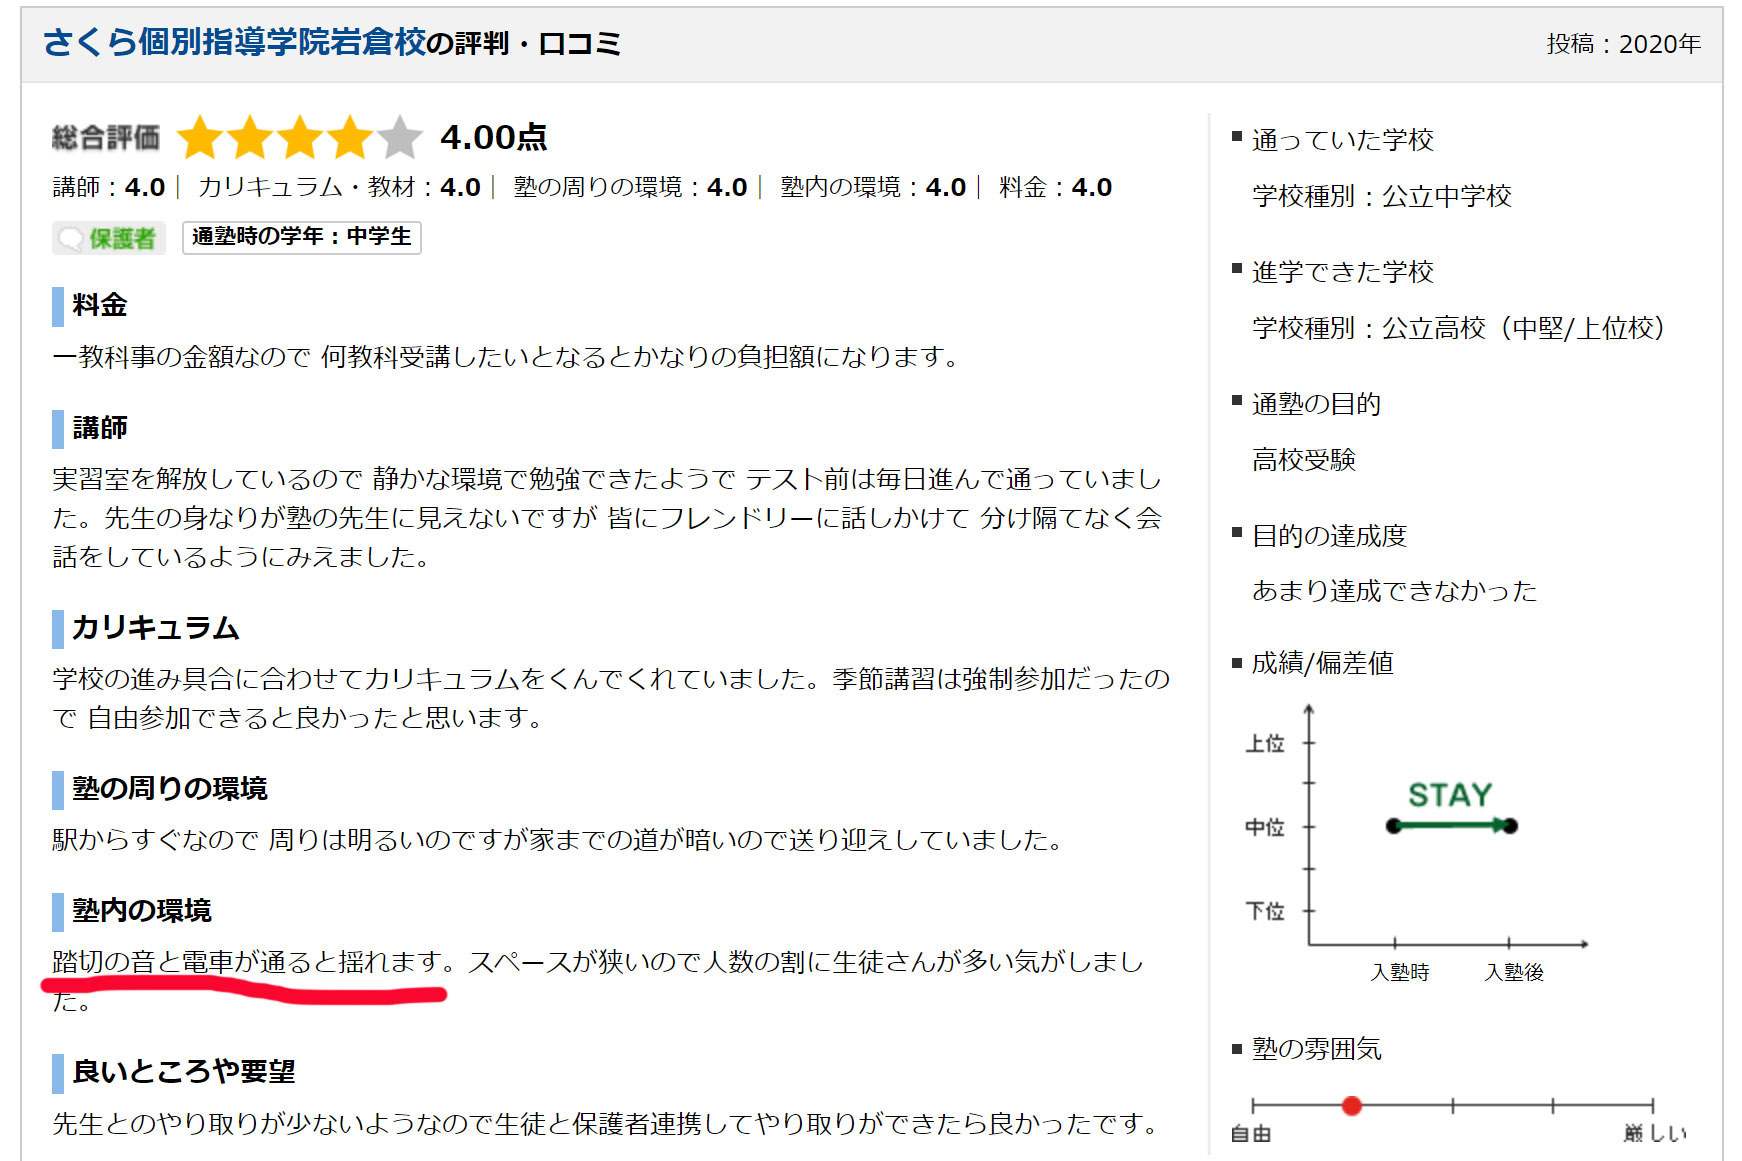Click the 通塾の目的 sidebar heading
This screenshot has width=1742, height=1161.
point(1316,404)
